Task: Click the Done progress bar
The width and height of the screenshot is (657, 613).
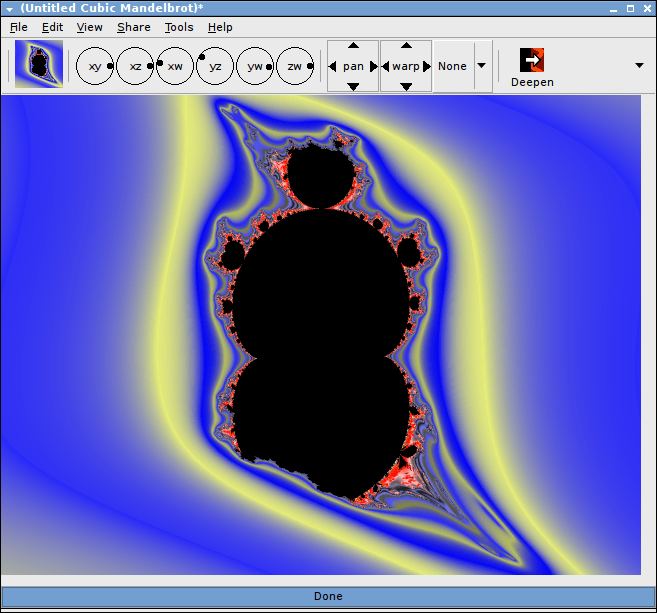Action: pyautogui.click(x=328, y=596)
